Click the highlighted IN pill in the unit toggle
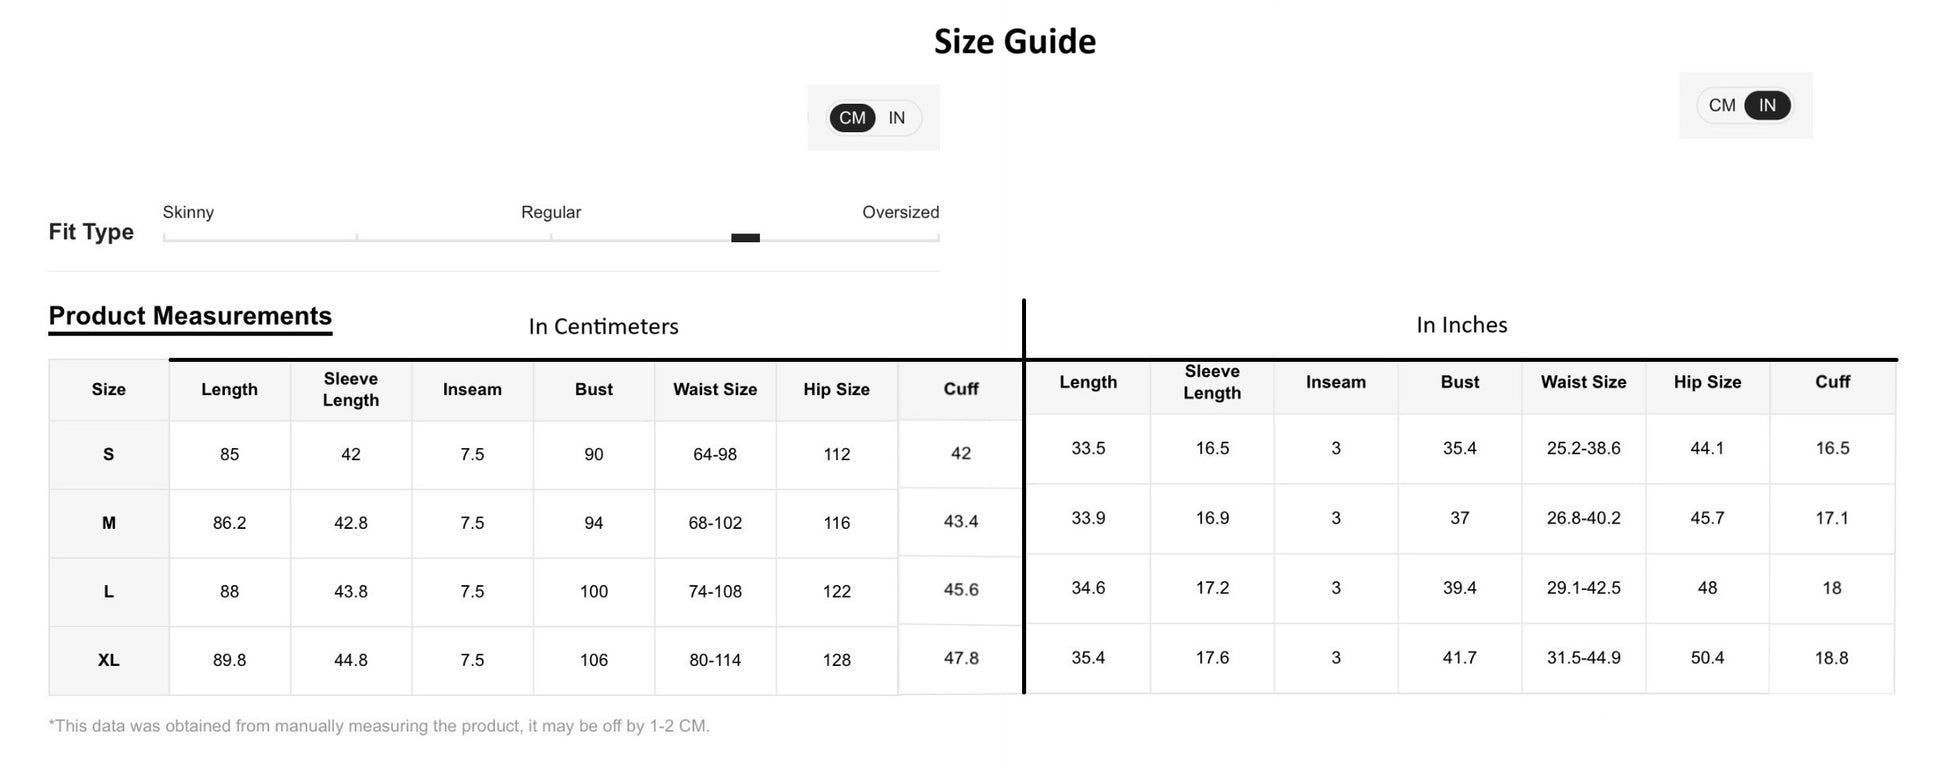Image resolution: width=1946 pixels, height=768 pixels. [x=1767, y=105]
